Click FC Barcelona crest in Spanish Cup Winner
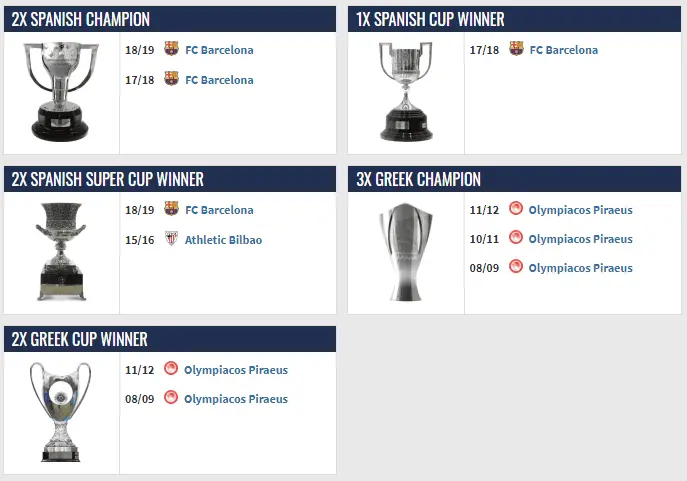This screenshot has width=687, height=481. click(516, 49)
